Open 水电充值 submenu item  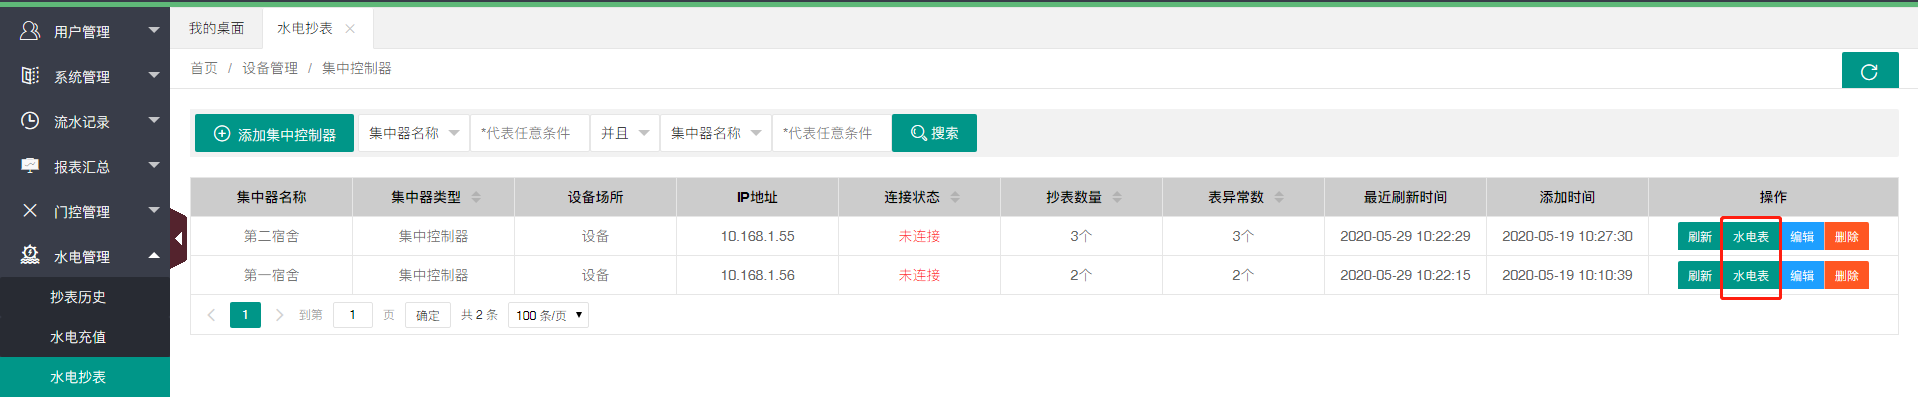click(x=85, y=337)
